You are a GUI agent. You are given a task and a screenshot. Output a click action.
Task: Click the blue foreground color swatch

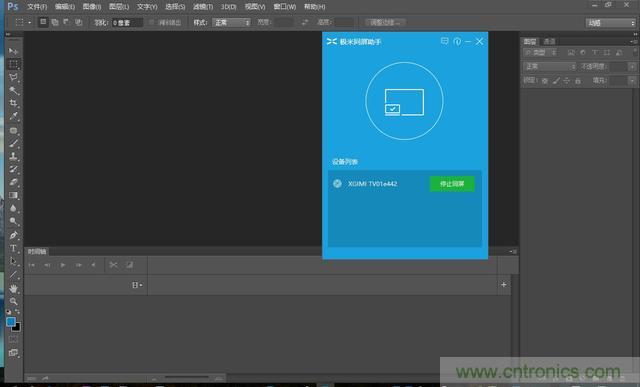click(11, 322)
